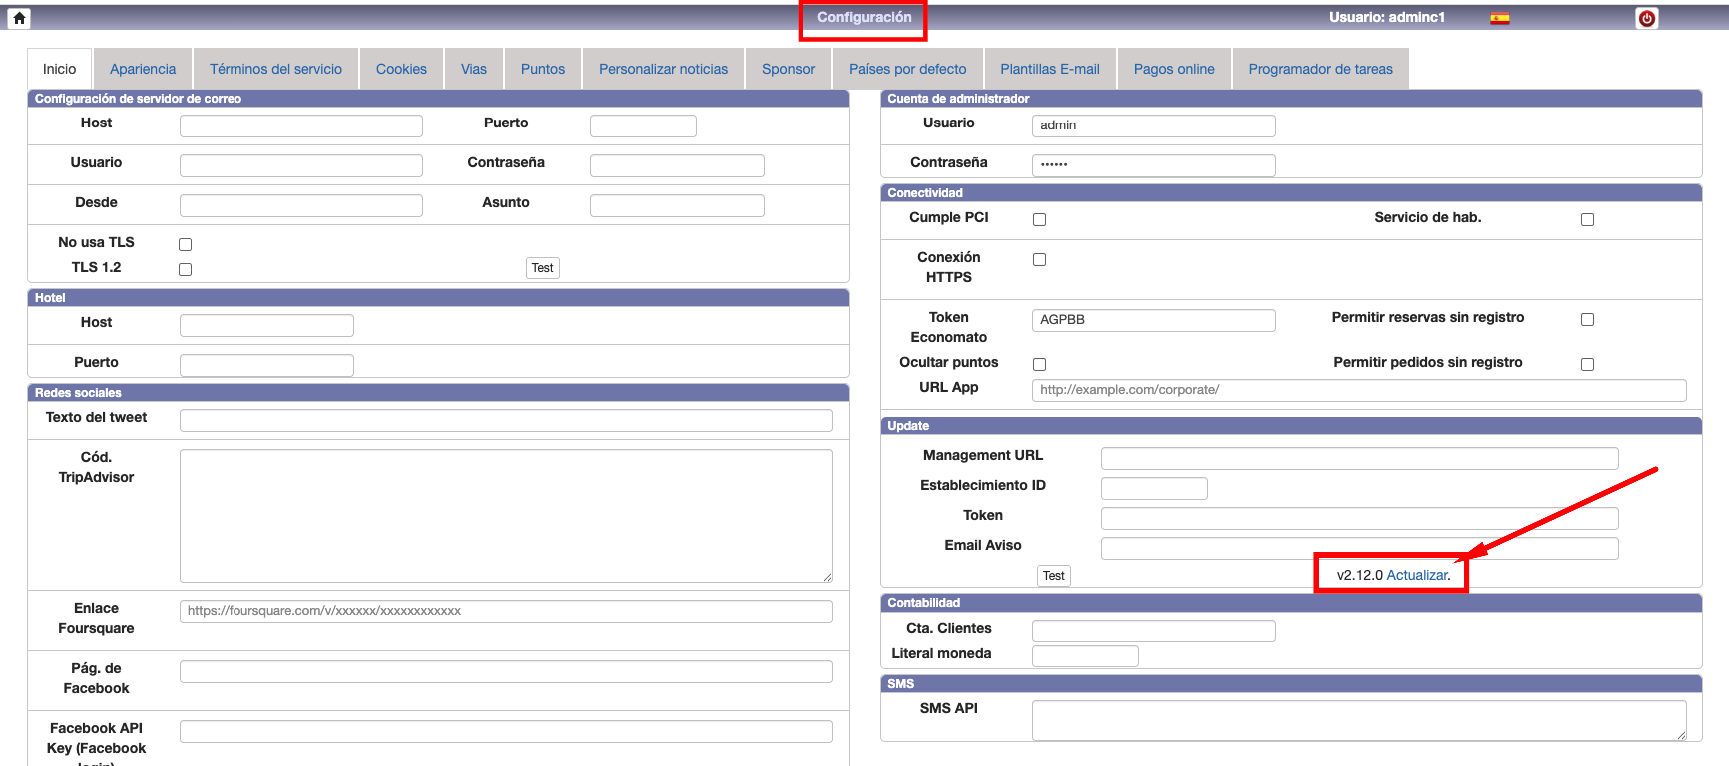Viewport: 1729px width, 766px height.
Task: Toggle Permitir reservas sin registro checkbox
Action: (1587, 319)
